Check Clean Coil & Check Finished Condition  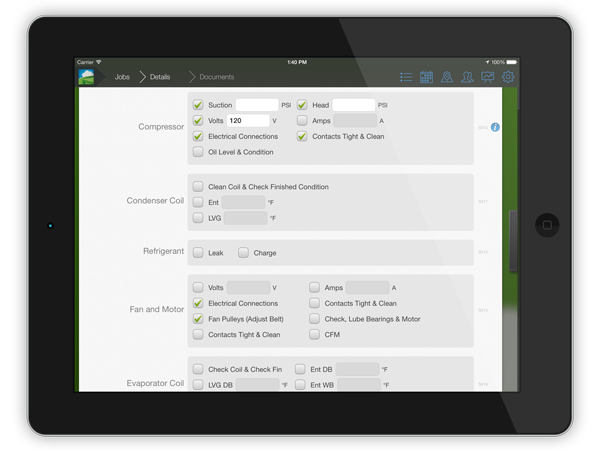tap(198, 186)
